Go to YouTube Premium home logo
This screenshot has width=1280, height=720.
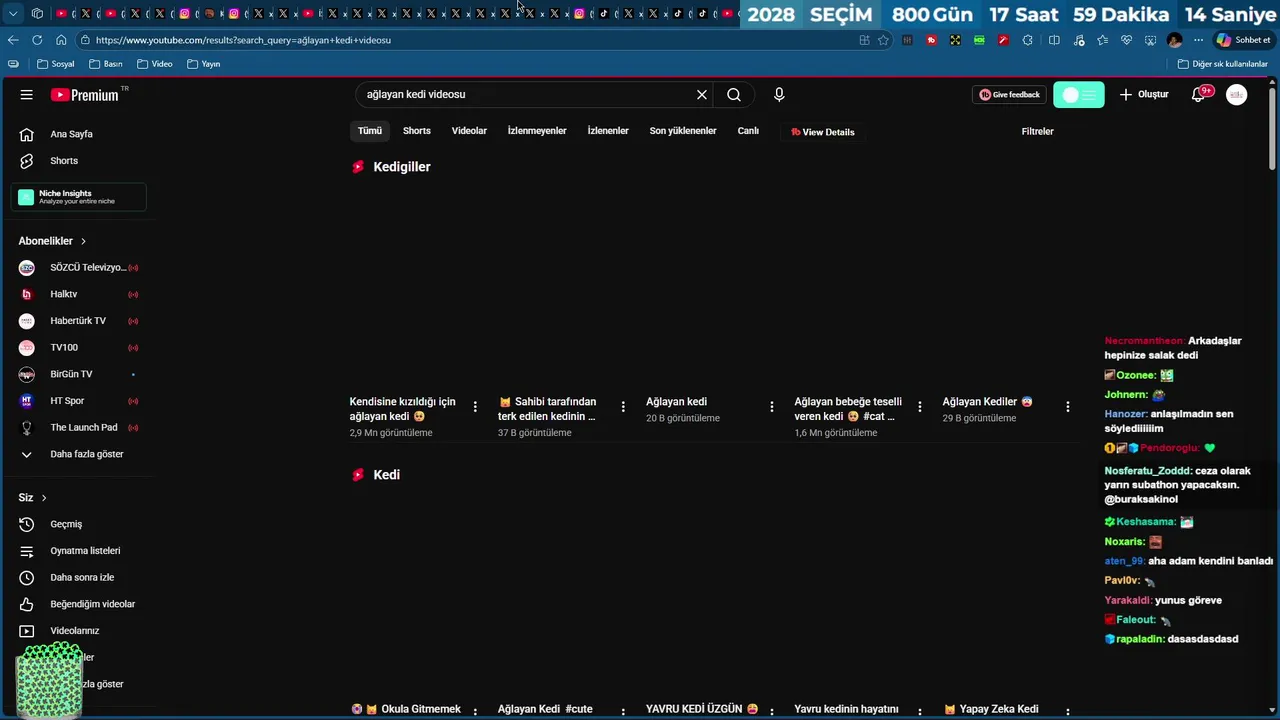coord(85,94)
